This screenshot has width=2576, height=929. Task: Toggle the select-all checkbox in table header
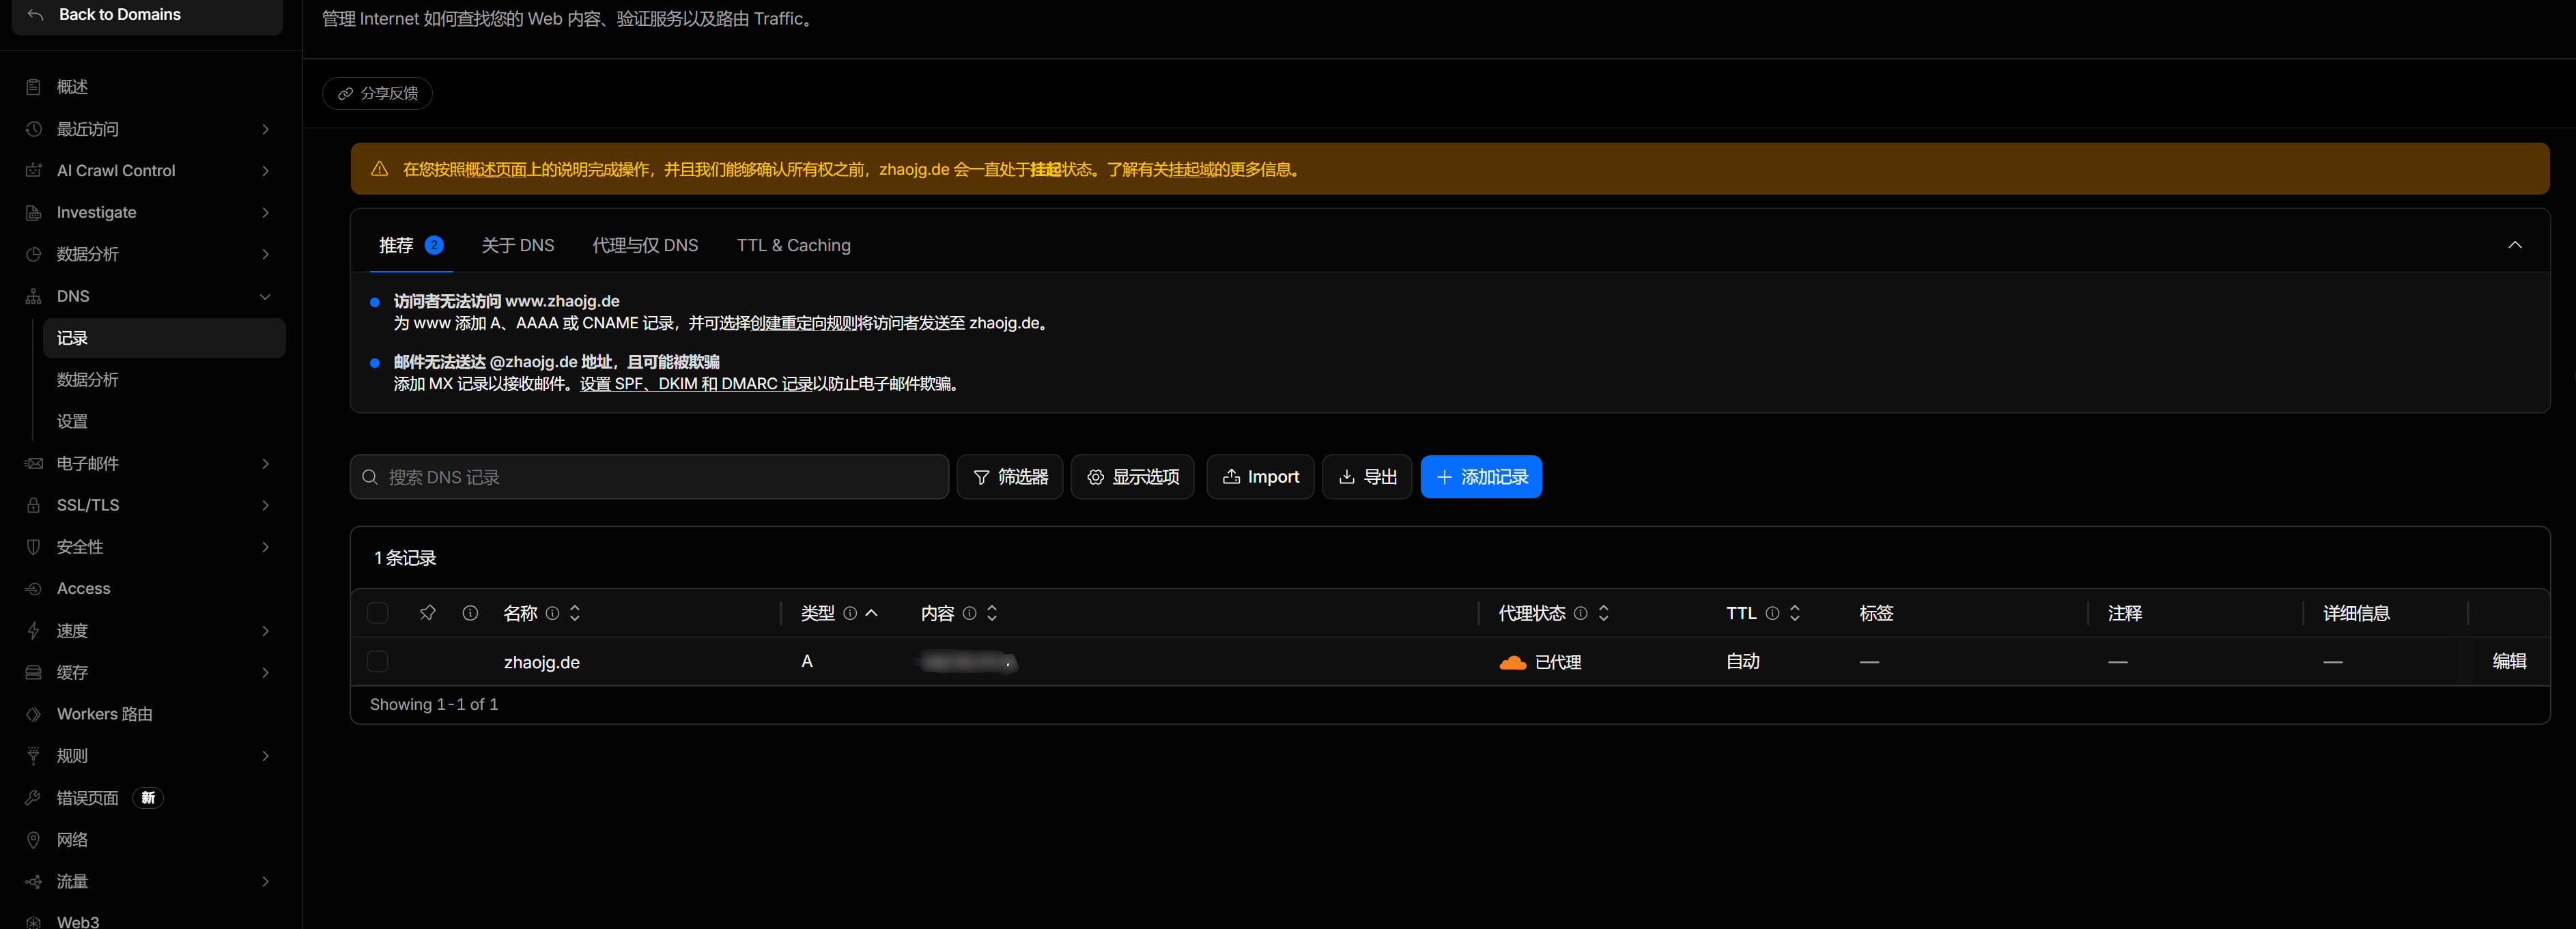tap(378, 613)
